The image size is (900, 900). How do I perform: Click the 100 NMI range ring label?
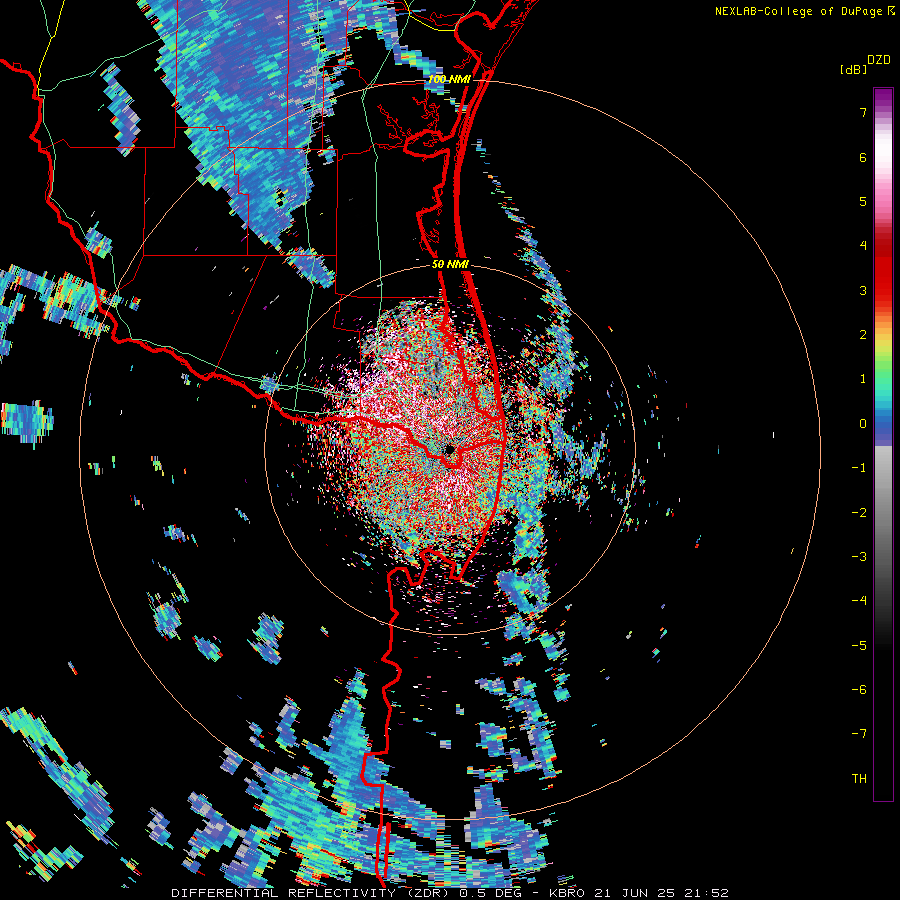(x=449, y=79)
